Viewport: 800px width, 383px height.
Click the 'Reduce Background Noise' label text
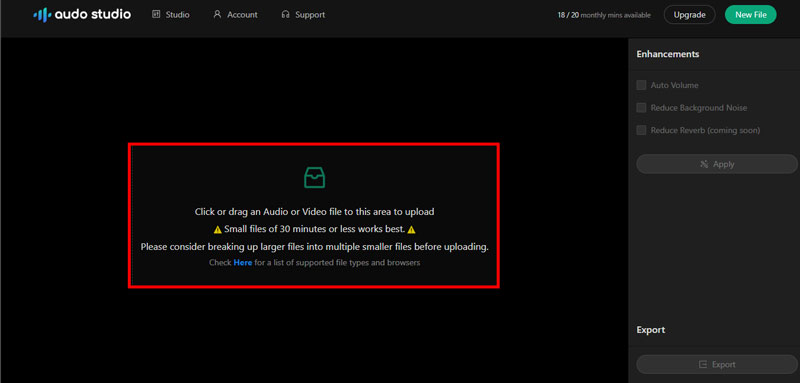699,108
